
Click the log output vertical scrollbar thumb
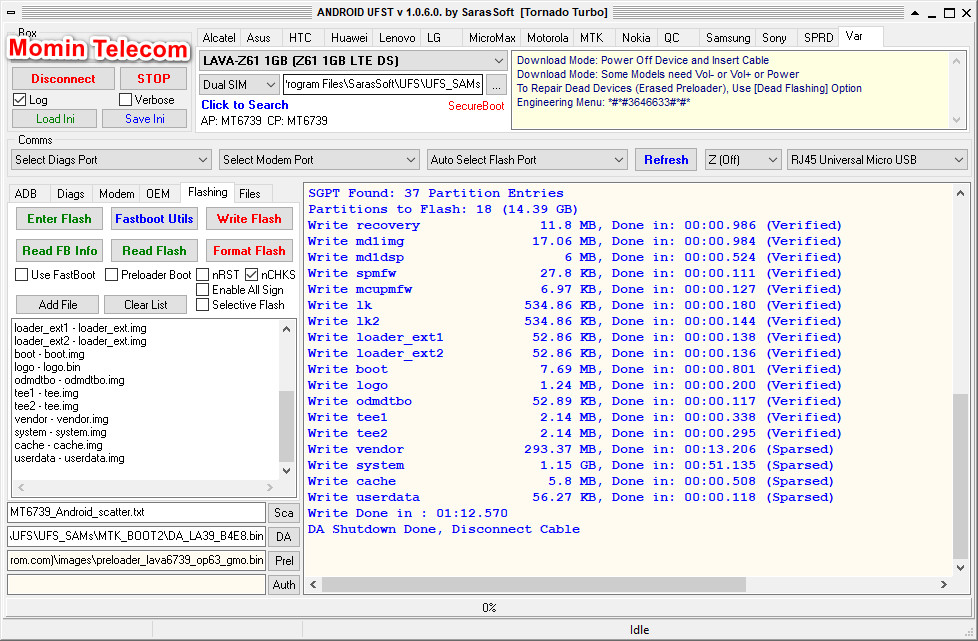tap(961, 475)
